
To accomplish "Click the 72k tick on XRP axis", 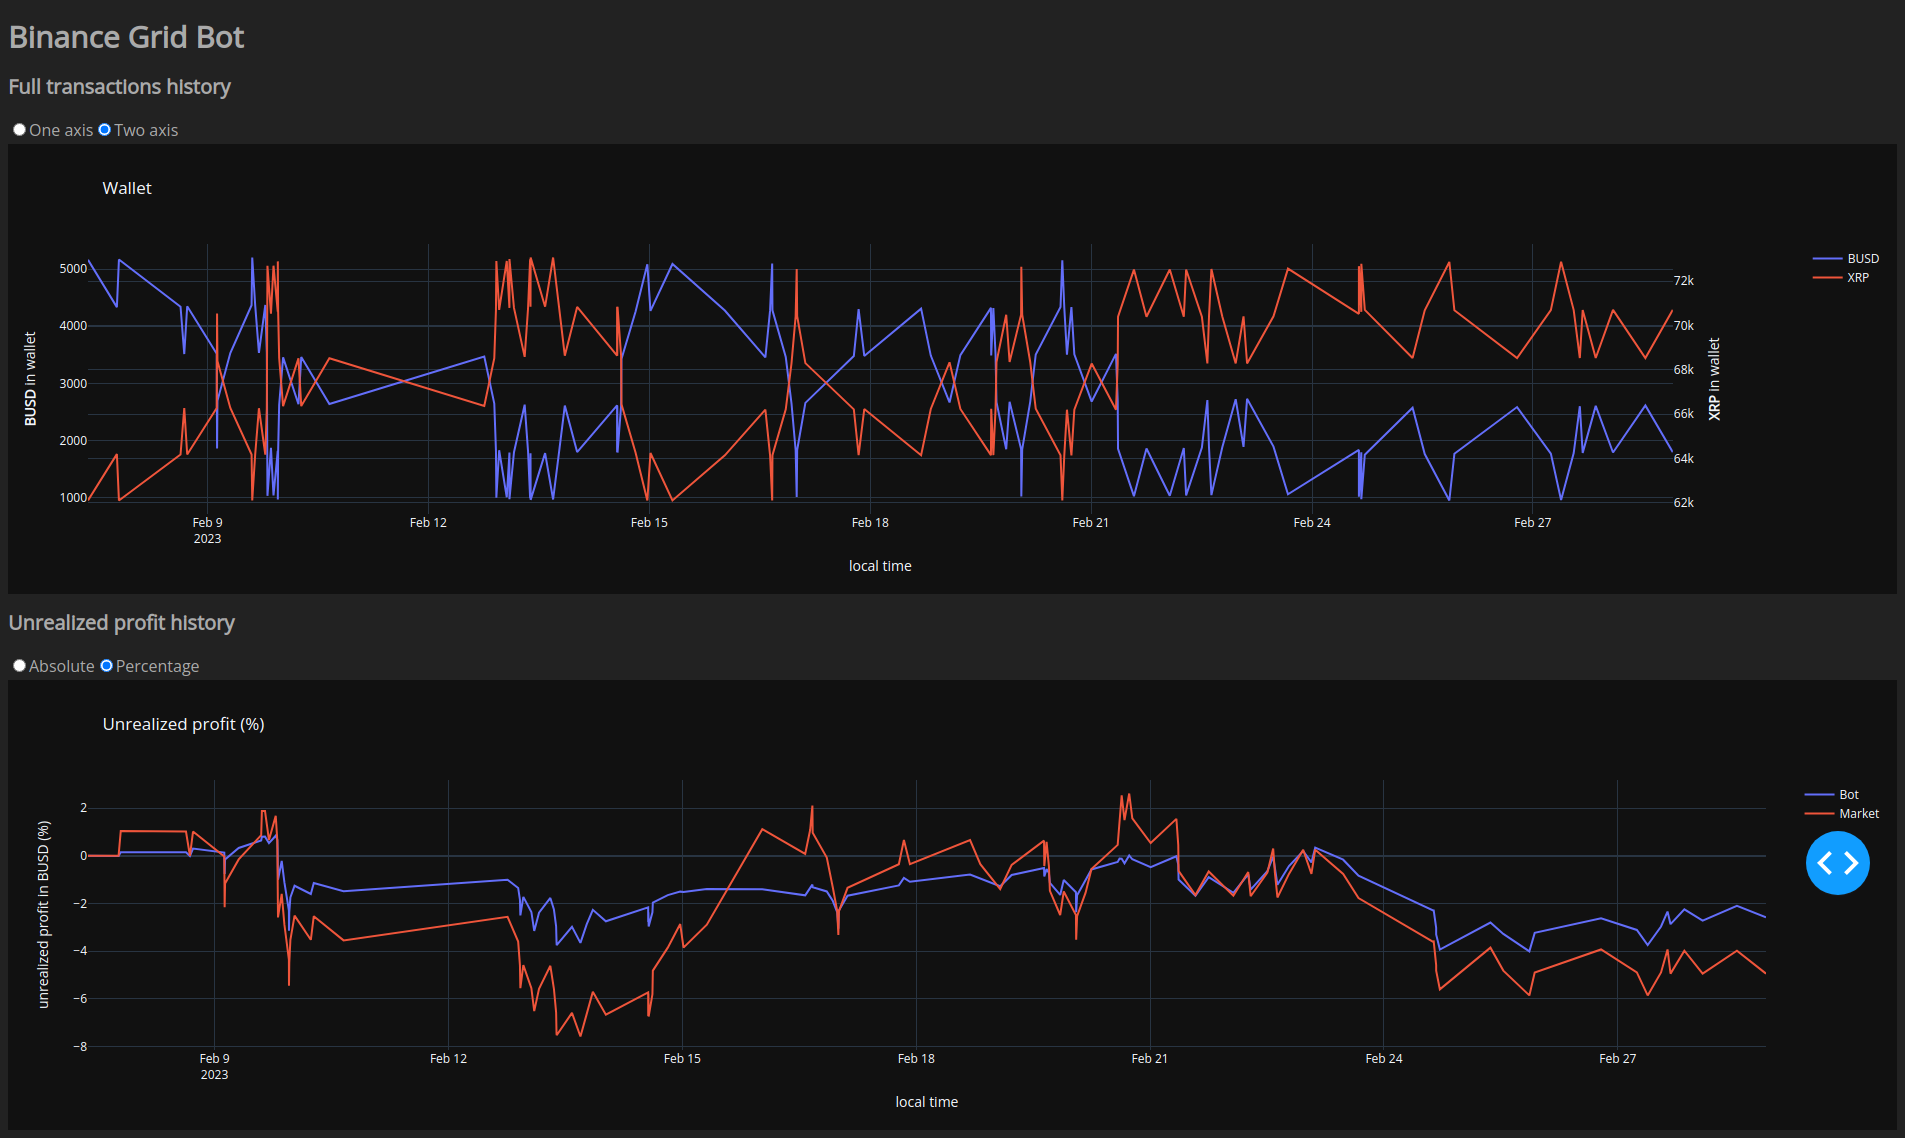I will tap(1683, 281).
